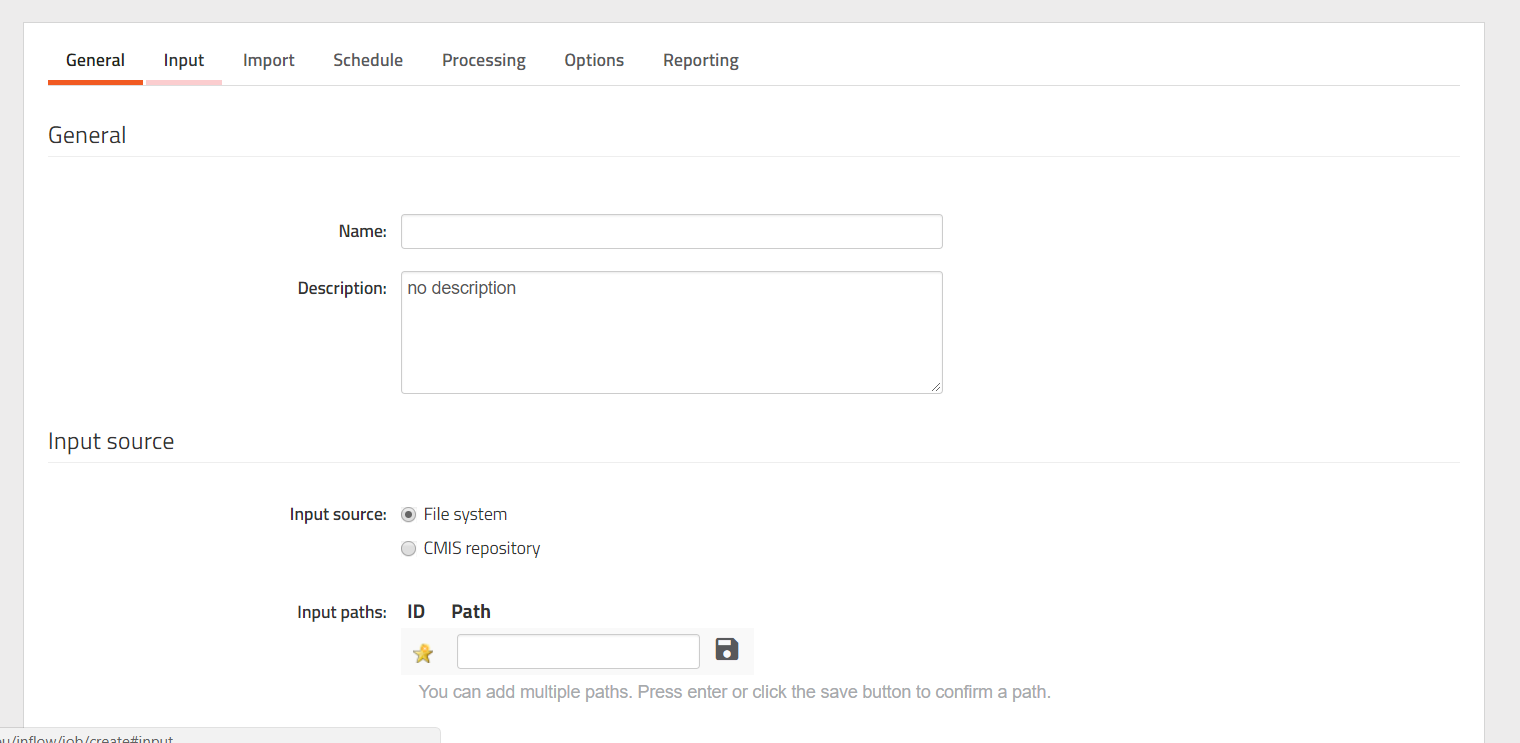The image size is (1520, 743).
Task: Click into the Name text field
Action: click(671, 232)
